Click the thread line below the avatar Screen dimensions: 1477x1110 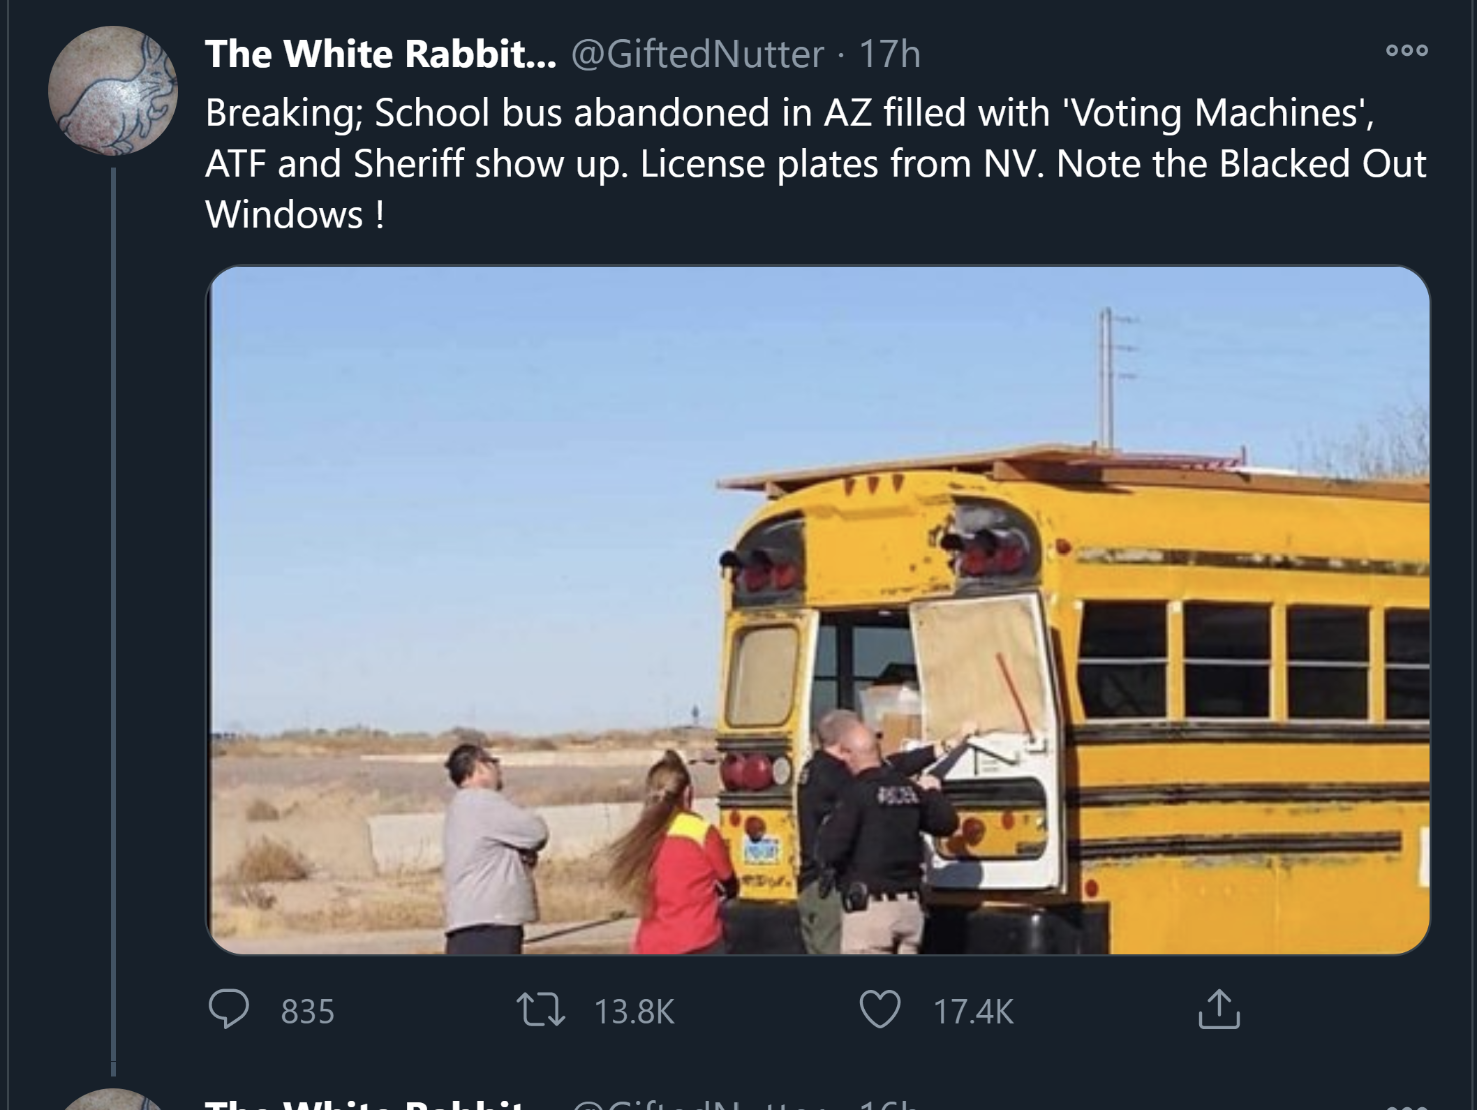click(x=114, y=600)
